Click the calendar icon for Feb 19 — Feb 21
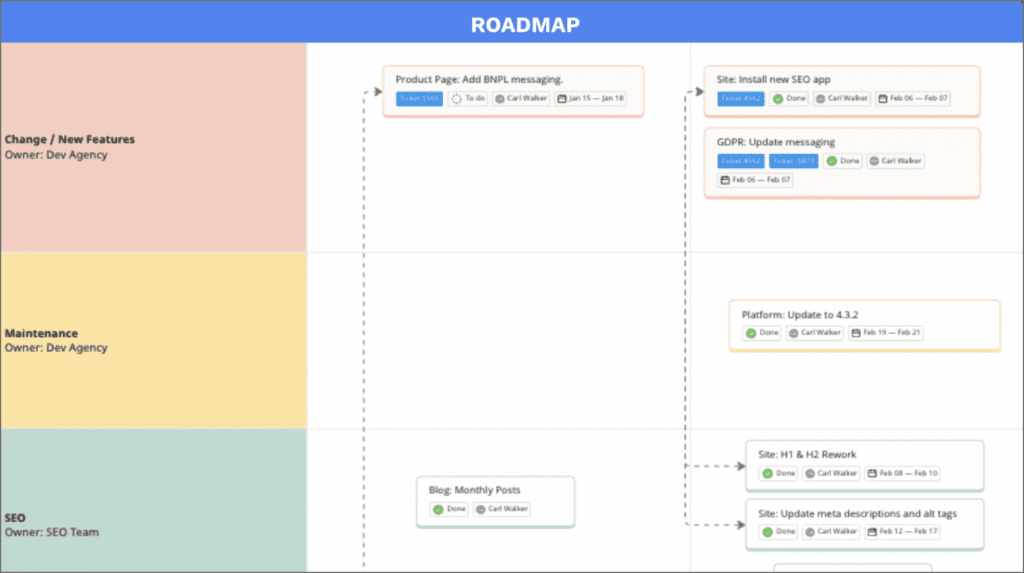The width and height of the screenshot is (1024, 573). pos(856,333)
